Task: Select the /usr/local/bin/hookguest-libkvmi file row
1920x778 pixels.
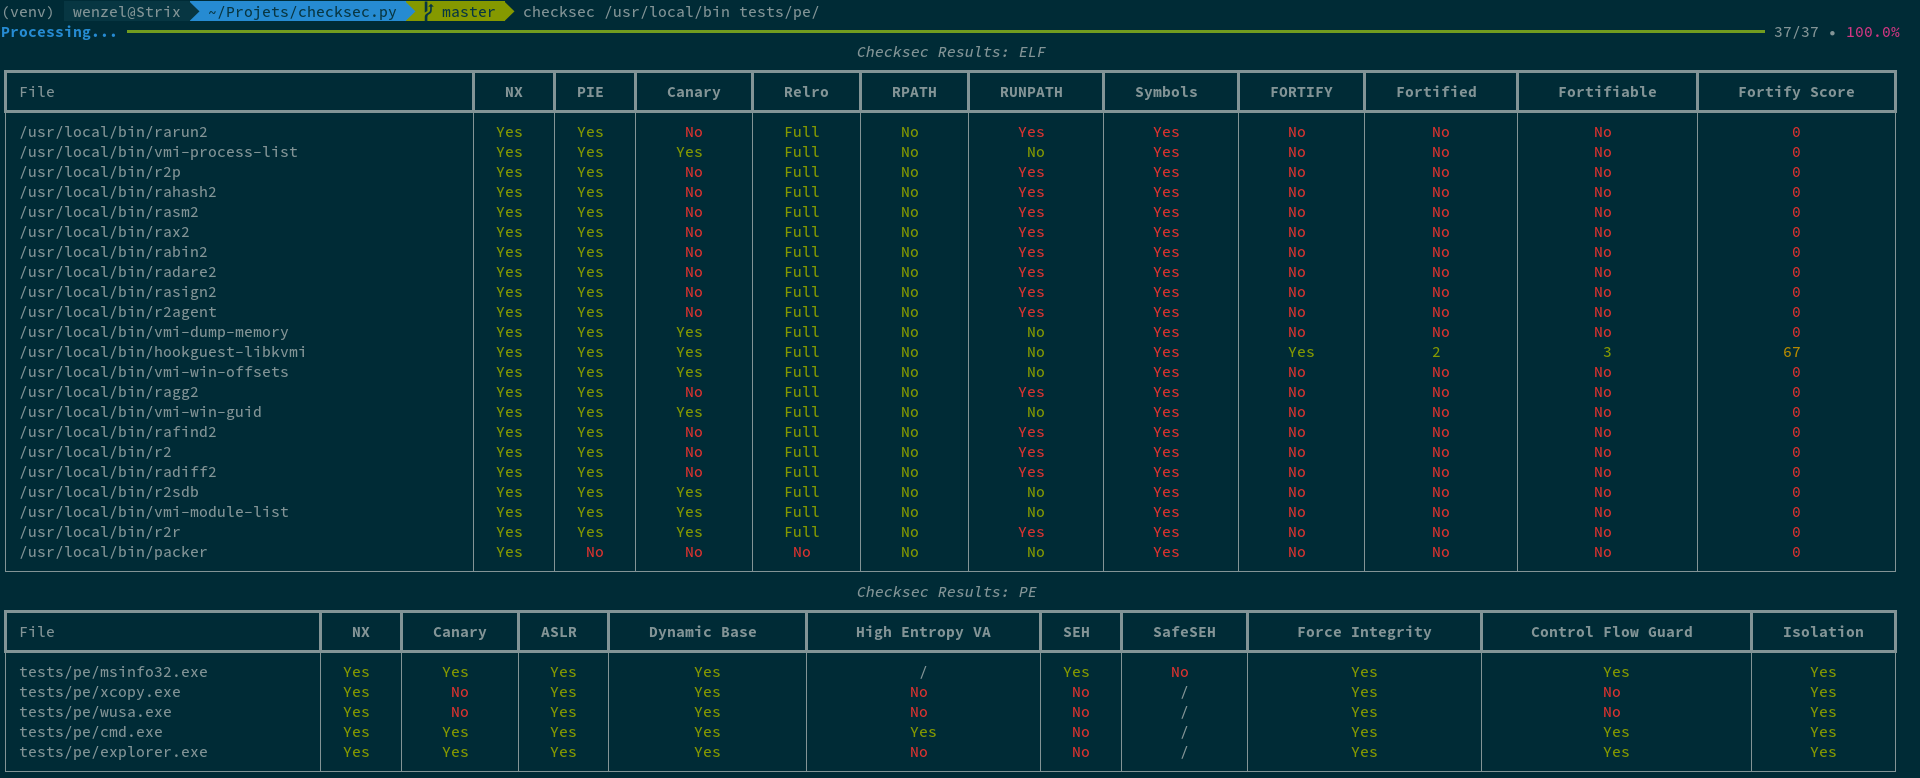Action: coord(950,352)
